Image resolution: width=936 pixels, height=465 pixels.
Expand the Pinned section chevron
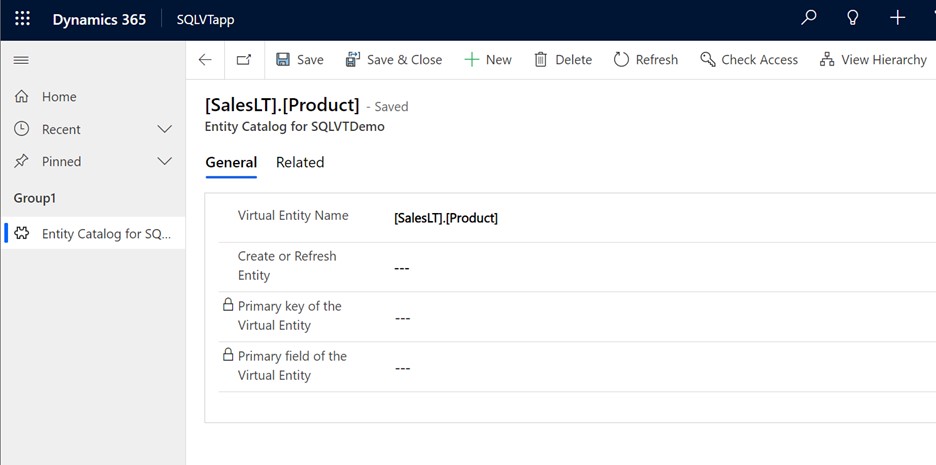pos(166,161)
